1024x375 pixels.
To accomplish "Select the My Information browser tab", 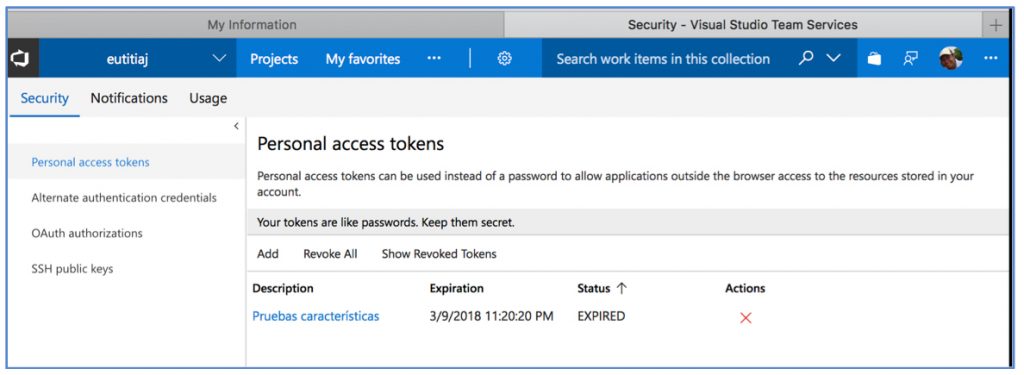I will 252,25.
